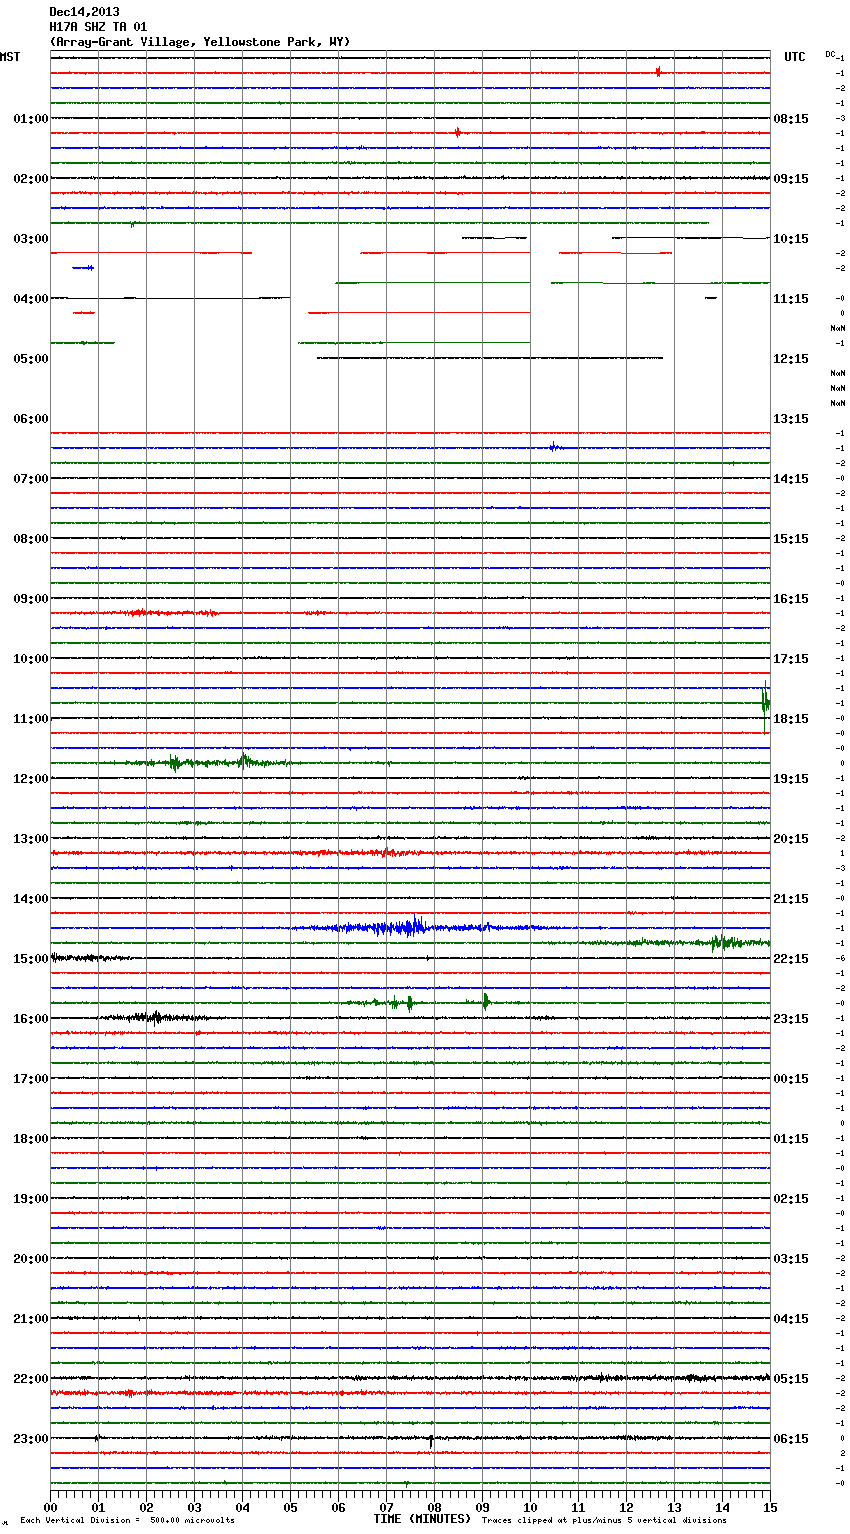Click the 21:15 UTC time label

point(791,899)
